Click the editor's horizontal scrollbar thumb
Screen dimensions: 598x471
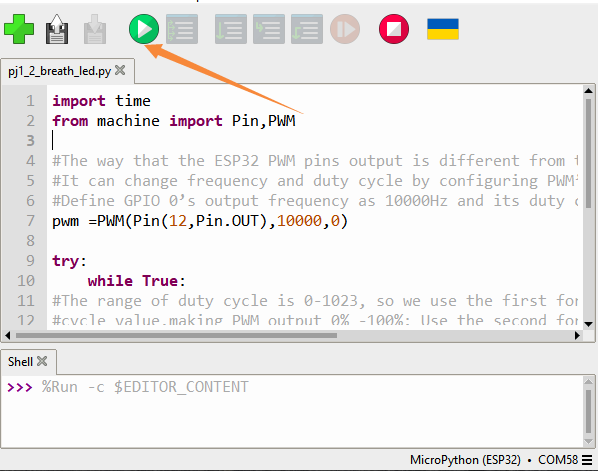176,336
